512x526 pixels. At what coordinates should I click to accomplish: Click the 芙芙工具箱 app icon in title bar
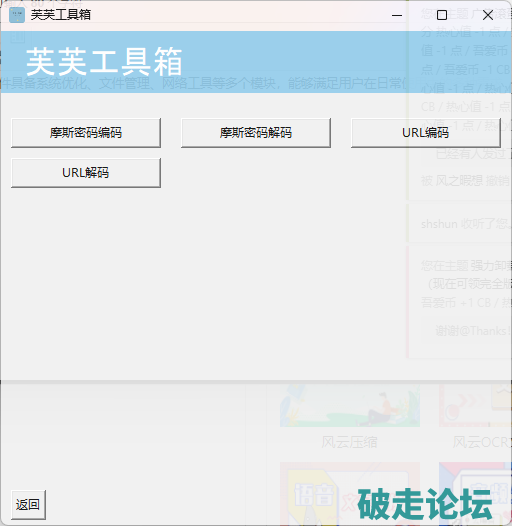[x=17, y=15]
